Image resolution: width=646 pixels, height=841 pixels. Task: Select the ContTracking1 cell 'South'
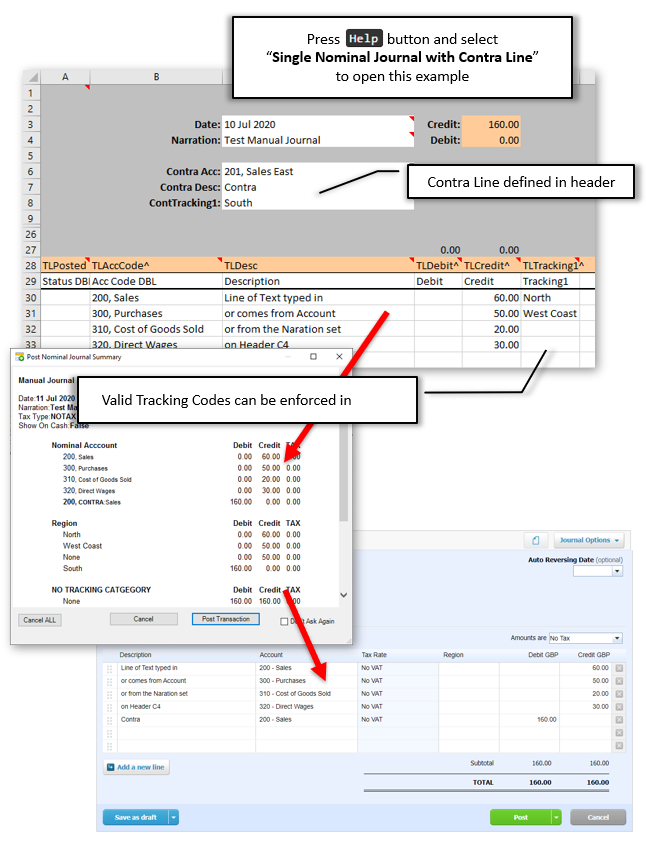[318, 203]
